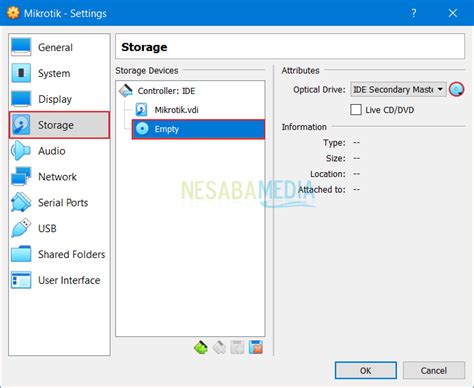The height and width of the screenshot is (388, 474).
Task: Open the User Interface settings category
Action: click(x=59, y=280)
